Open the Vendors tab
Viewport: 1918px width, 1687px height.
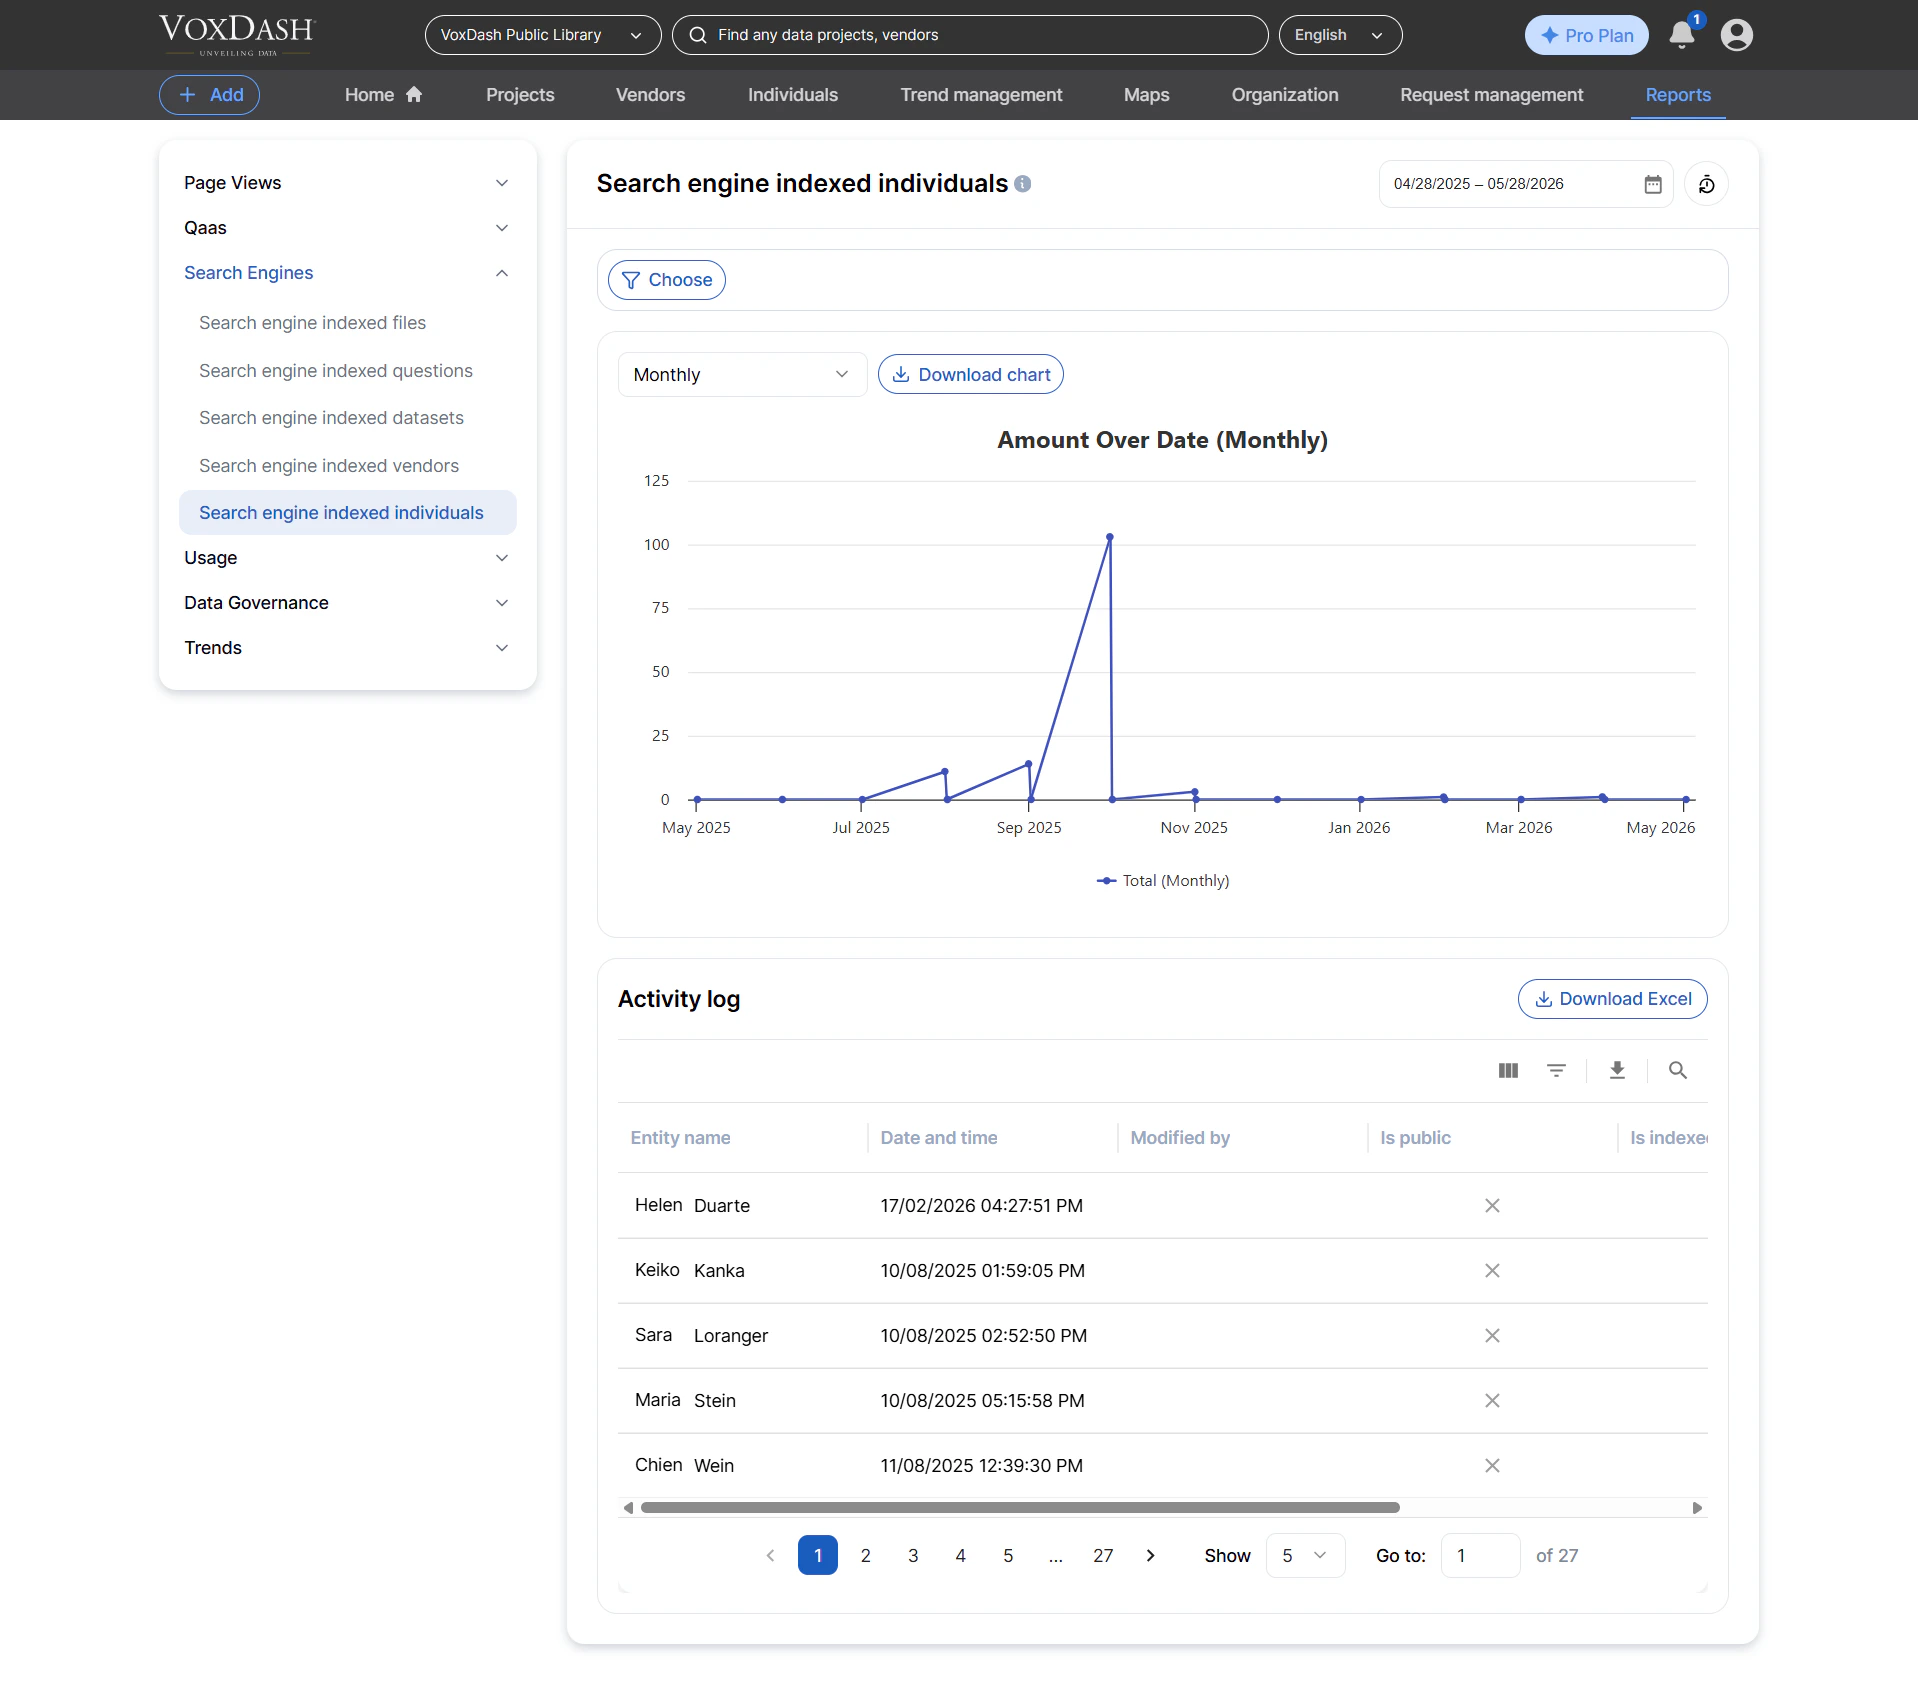pyautogui.click(x=650, y=95)
